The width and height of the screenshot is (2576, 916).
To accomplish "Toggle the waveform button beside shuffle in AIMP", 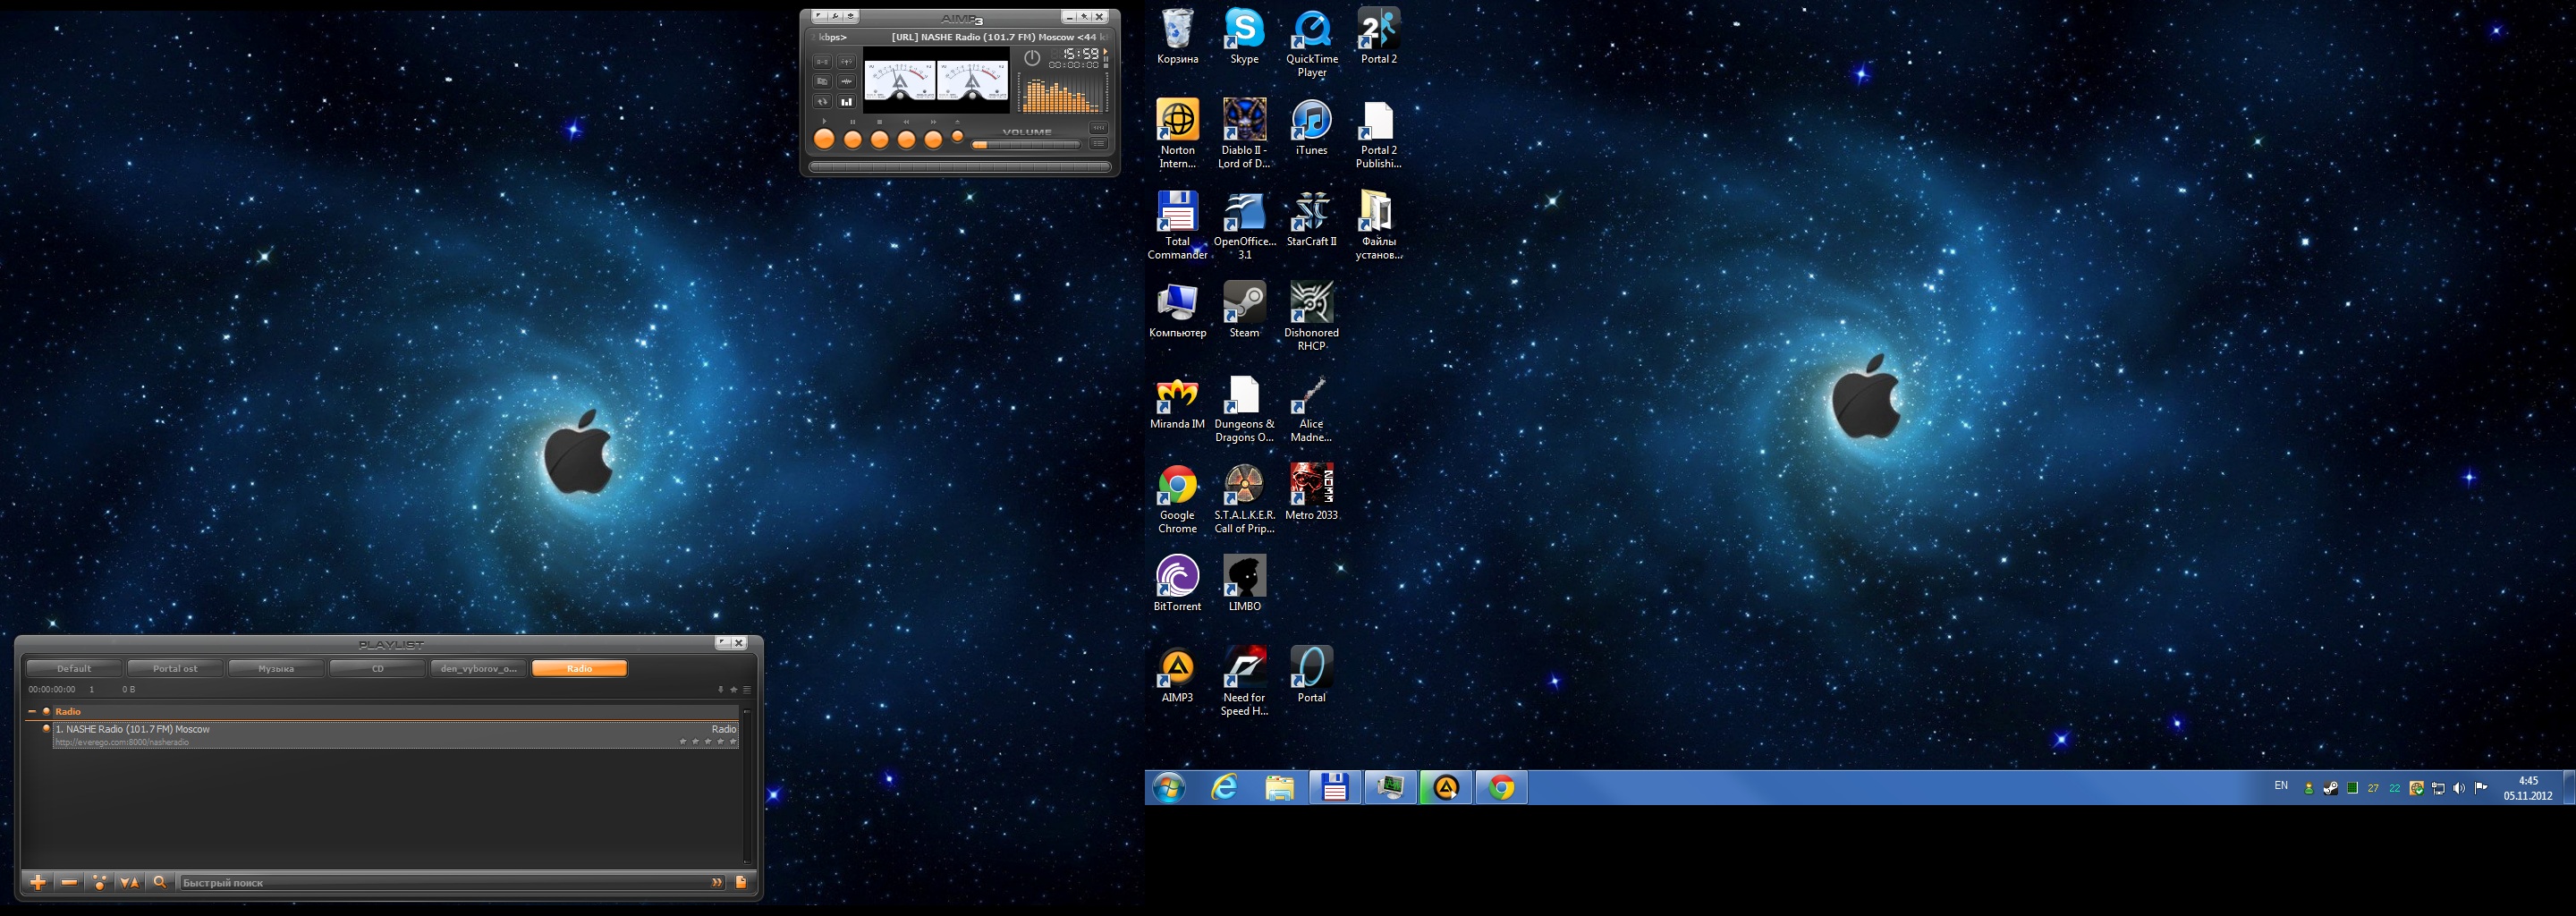I will click(846, 82).
